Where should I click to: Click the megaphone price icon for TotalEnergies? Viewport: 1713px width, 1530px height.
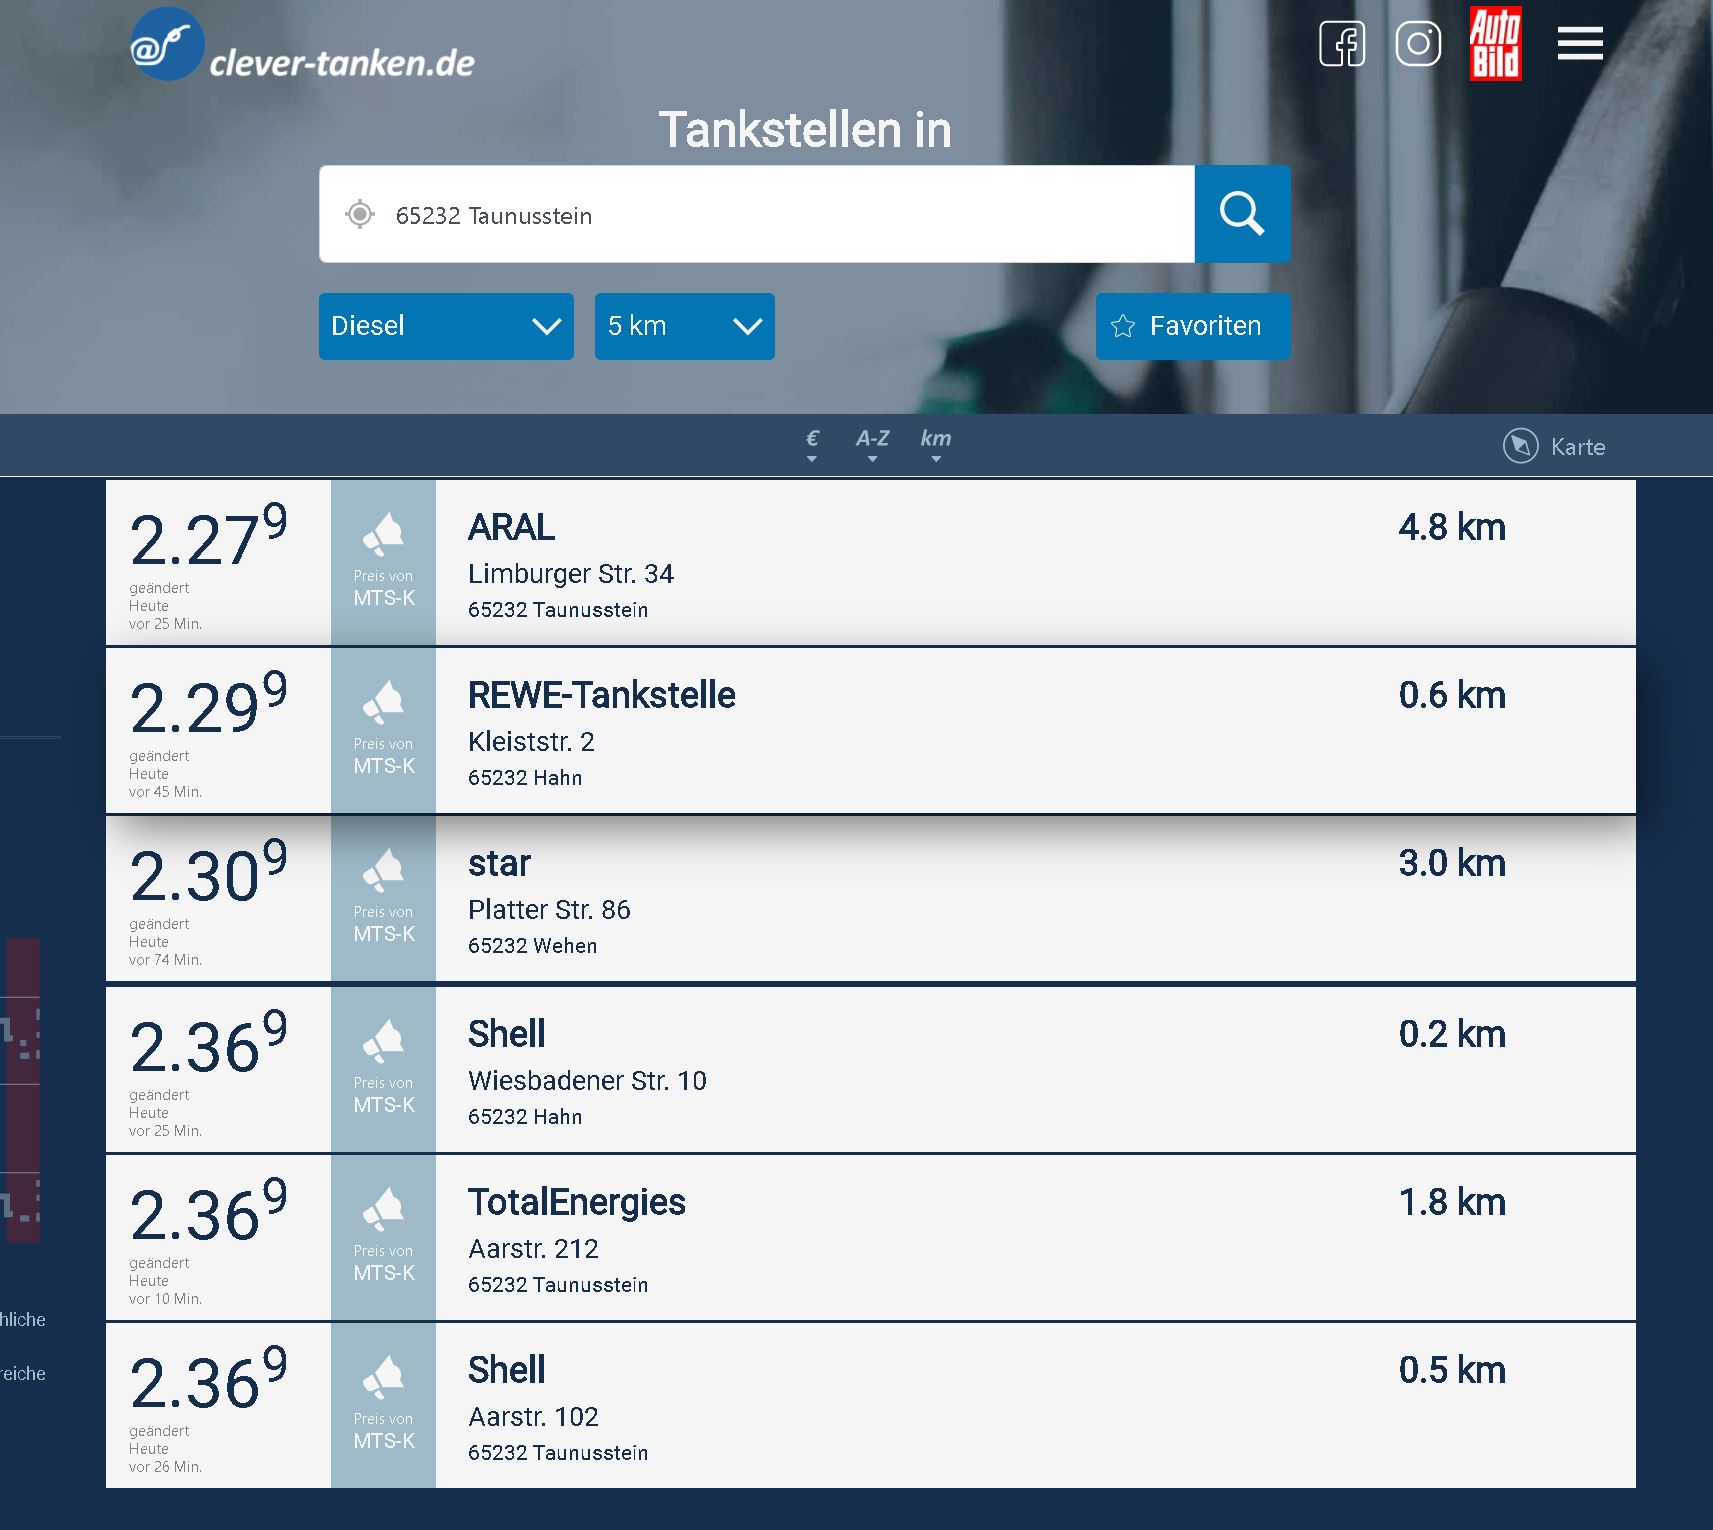point(383,1210)
